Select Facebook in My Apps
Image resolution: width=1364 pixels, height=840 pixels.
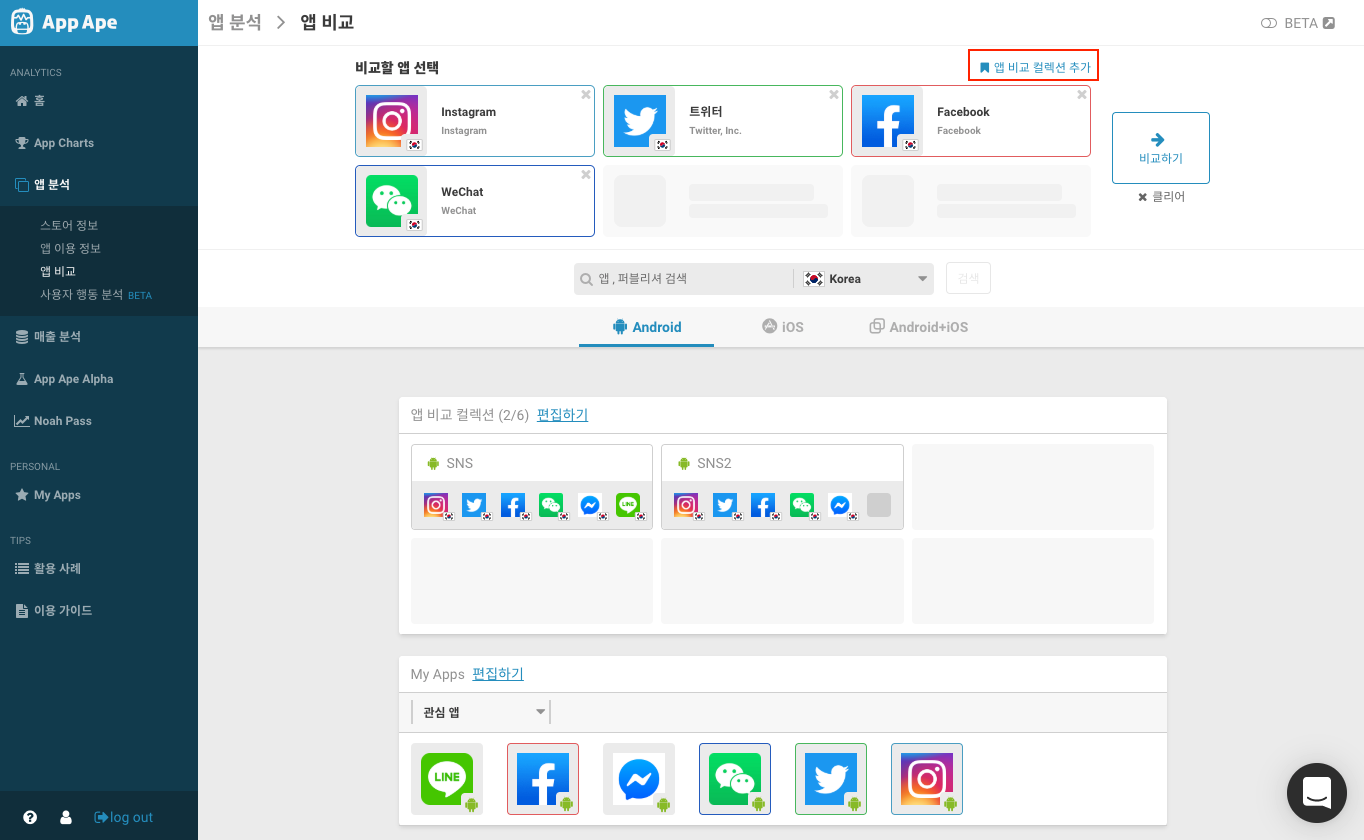pyautogui.click(x=543, y=779)
